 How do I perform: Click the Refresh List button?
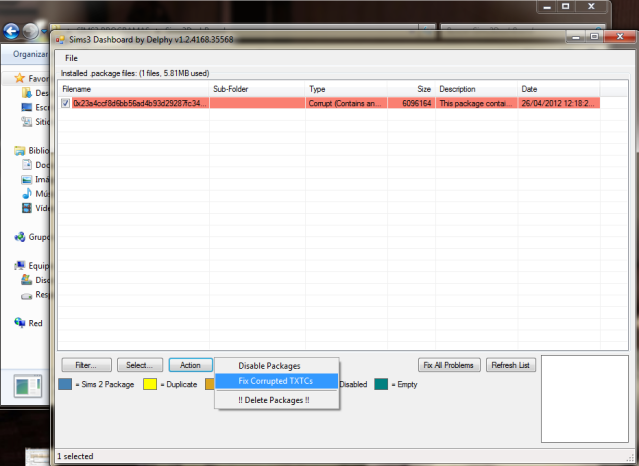pyautogui.click(x=511, y=365)
